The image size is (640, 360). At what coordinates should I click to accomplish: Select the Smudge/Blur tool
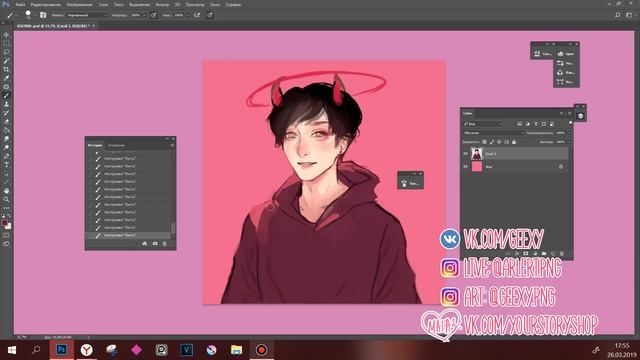[x=6, y=139]
